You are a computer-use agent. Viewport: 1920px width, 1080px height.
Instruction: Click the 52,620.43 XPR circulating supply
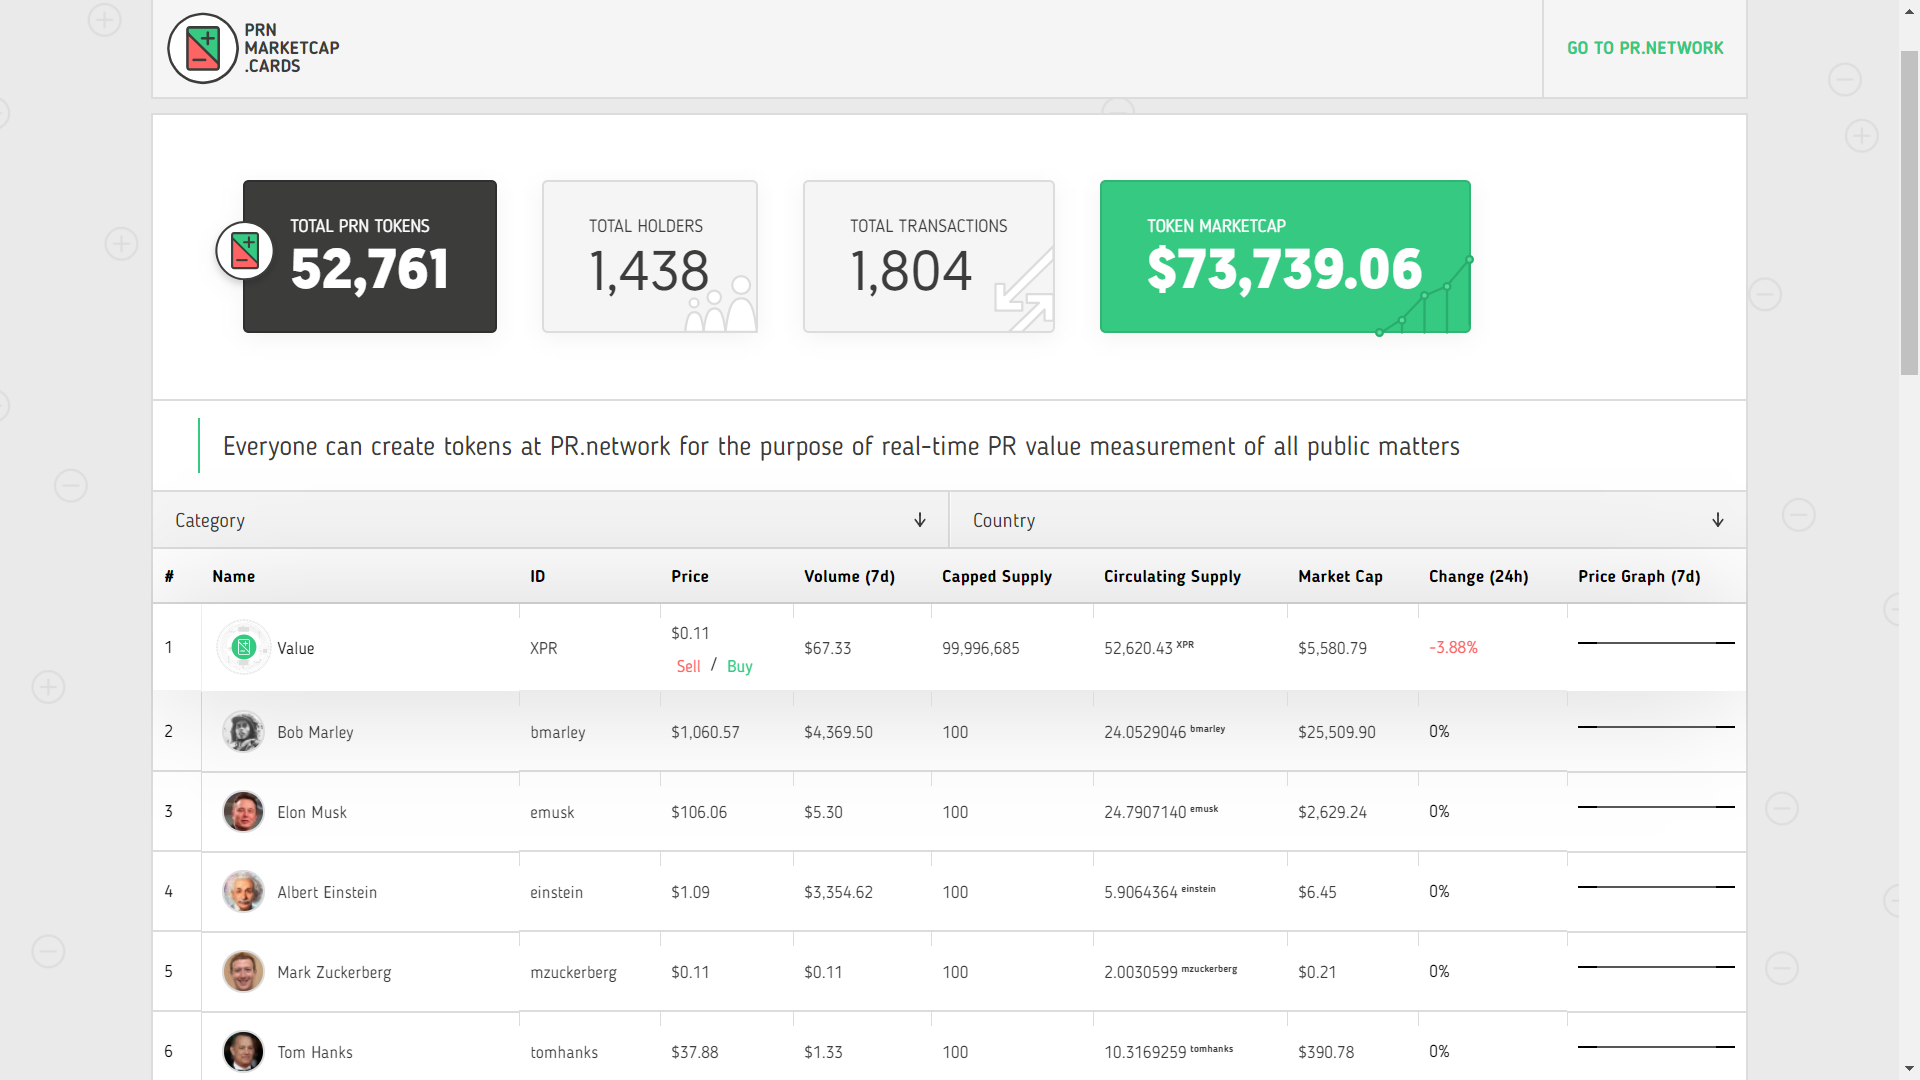coord(1149,648)
